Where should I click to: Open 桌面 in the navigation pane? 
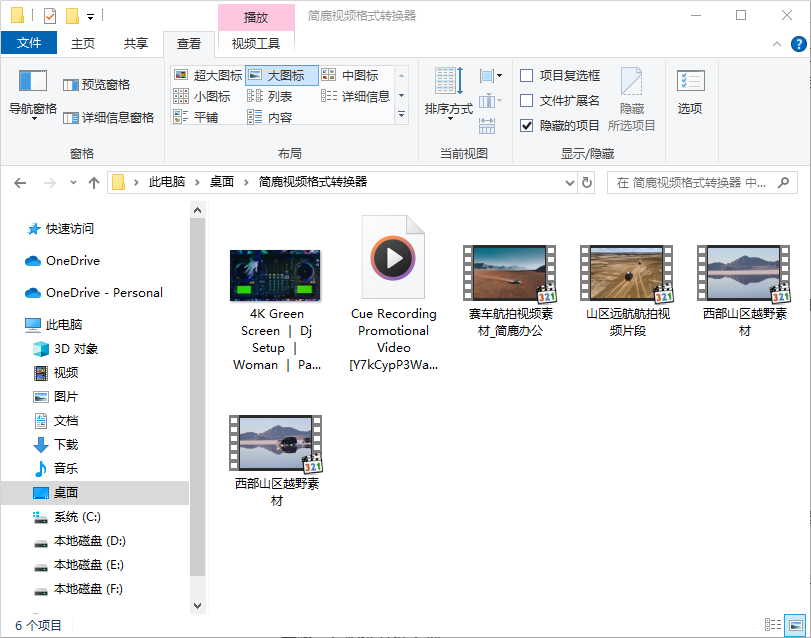66,493
